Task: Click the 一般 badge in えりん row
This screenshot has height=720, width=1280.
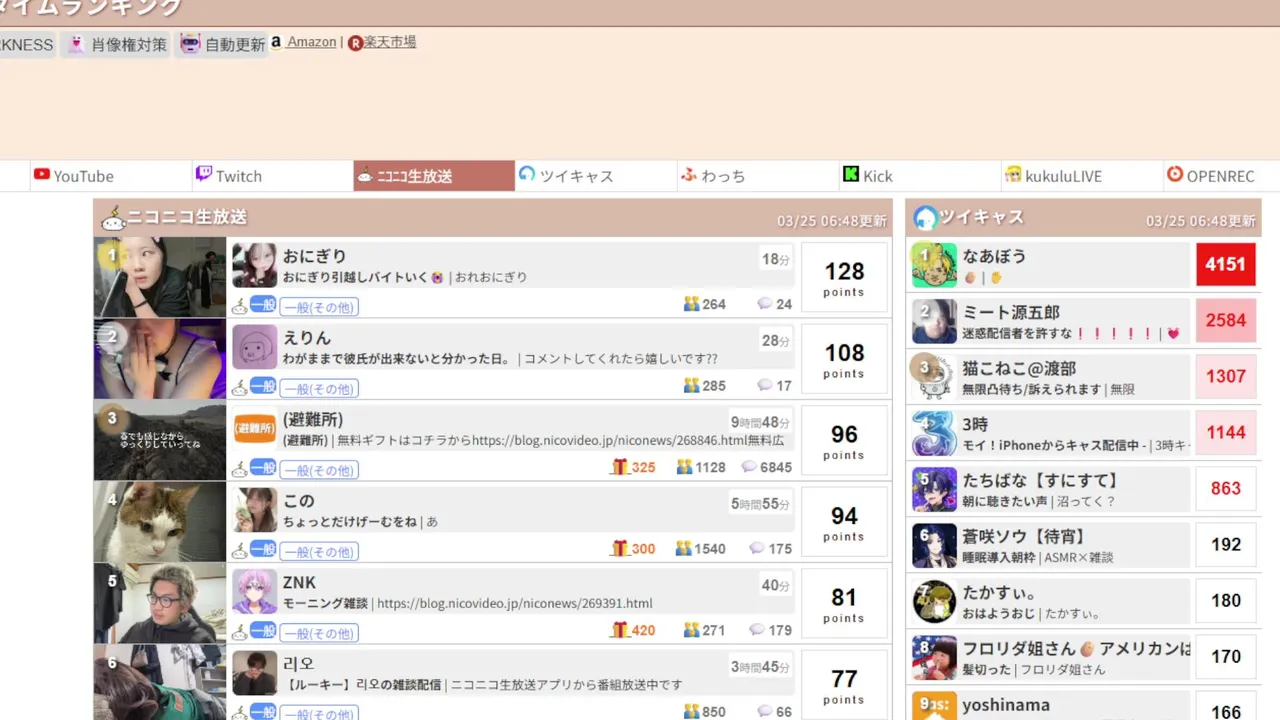Action: pos(263,386)
